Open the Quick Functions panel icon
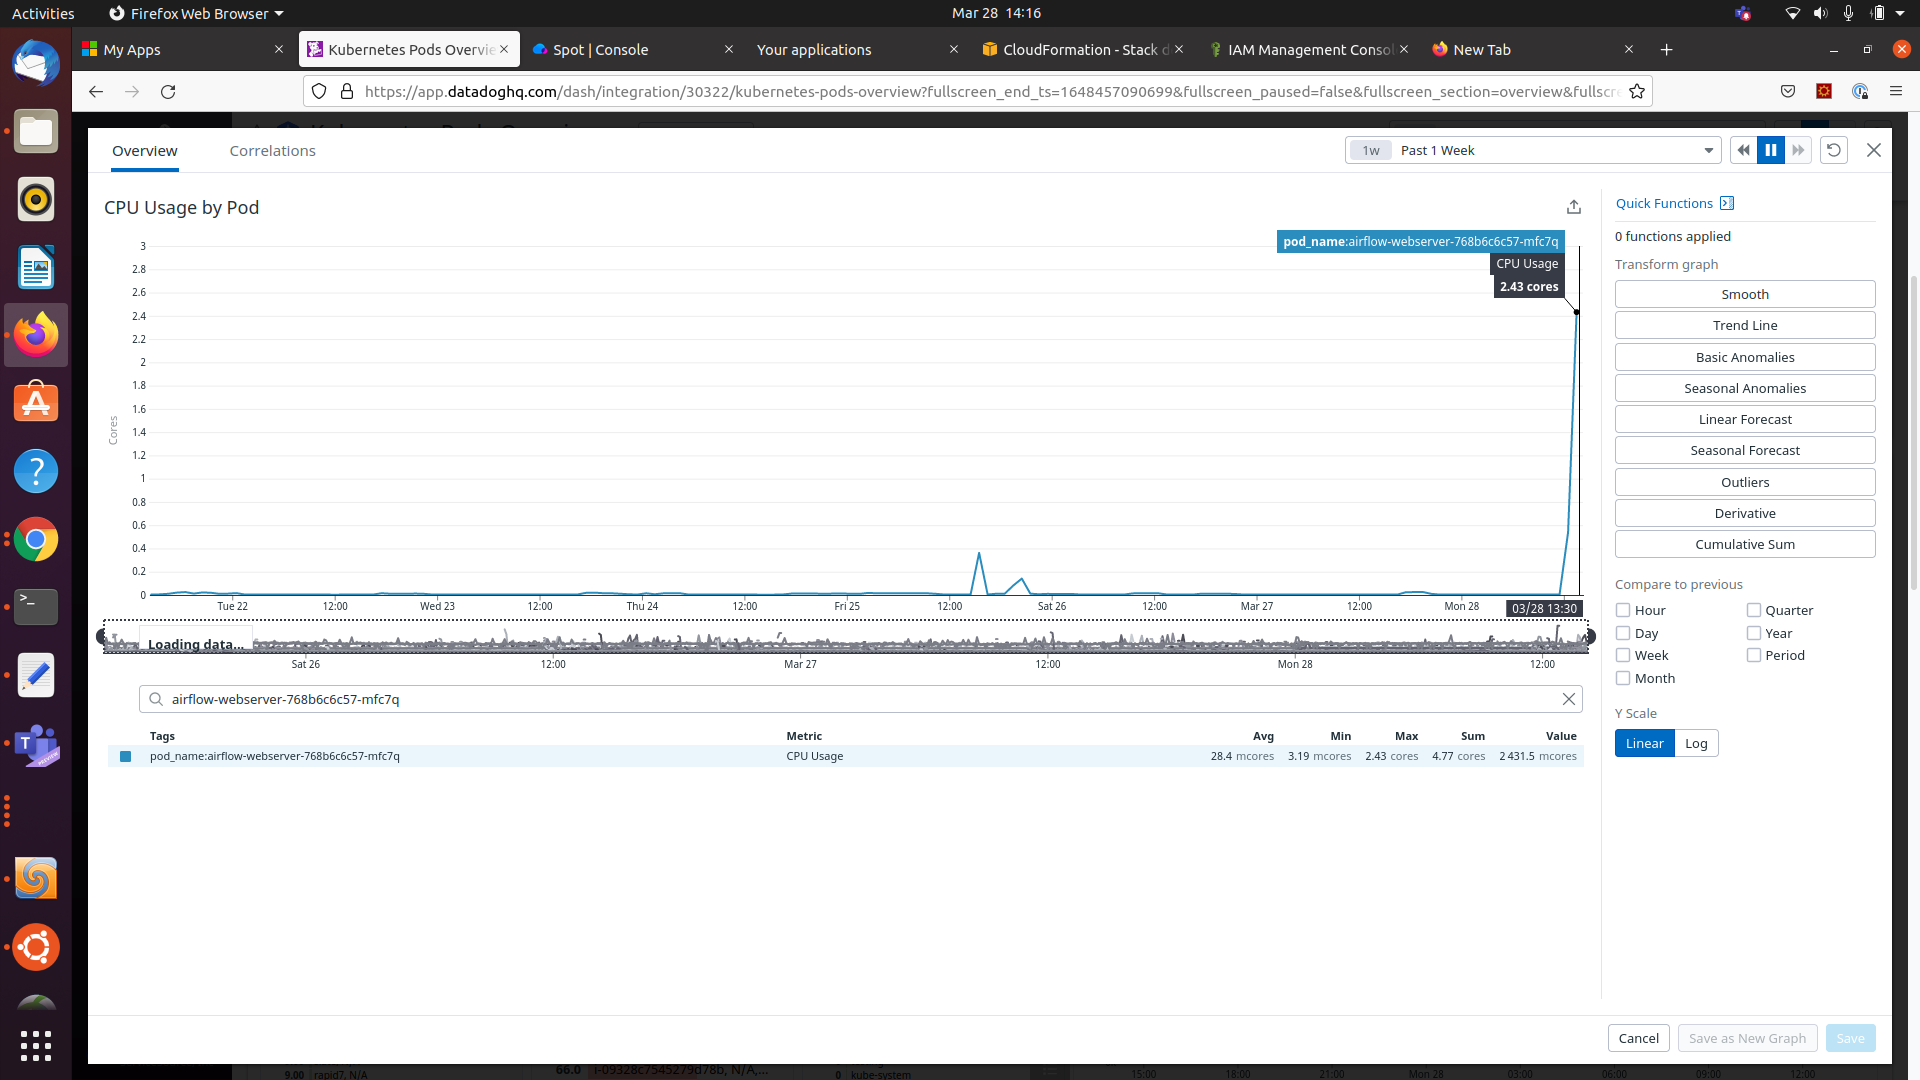This screenshot has width=1920, height=1080. click(1727, 202)
